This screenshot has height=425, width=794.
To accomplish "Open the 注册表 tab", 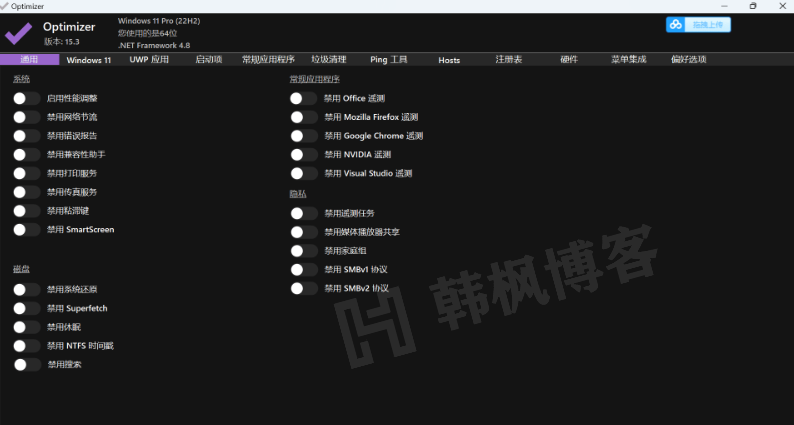I will 508,59.
